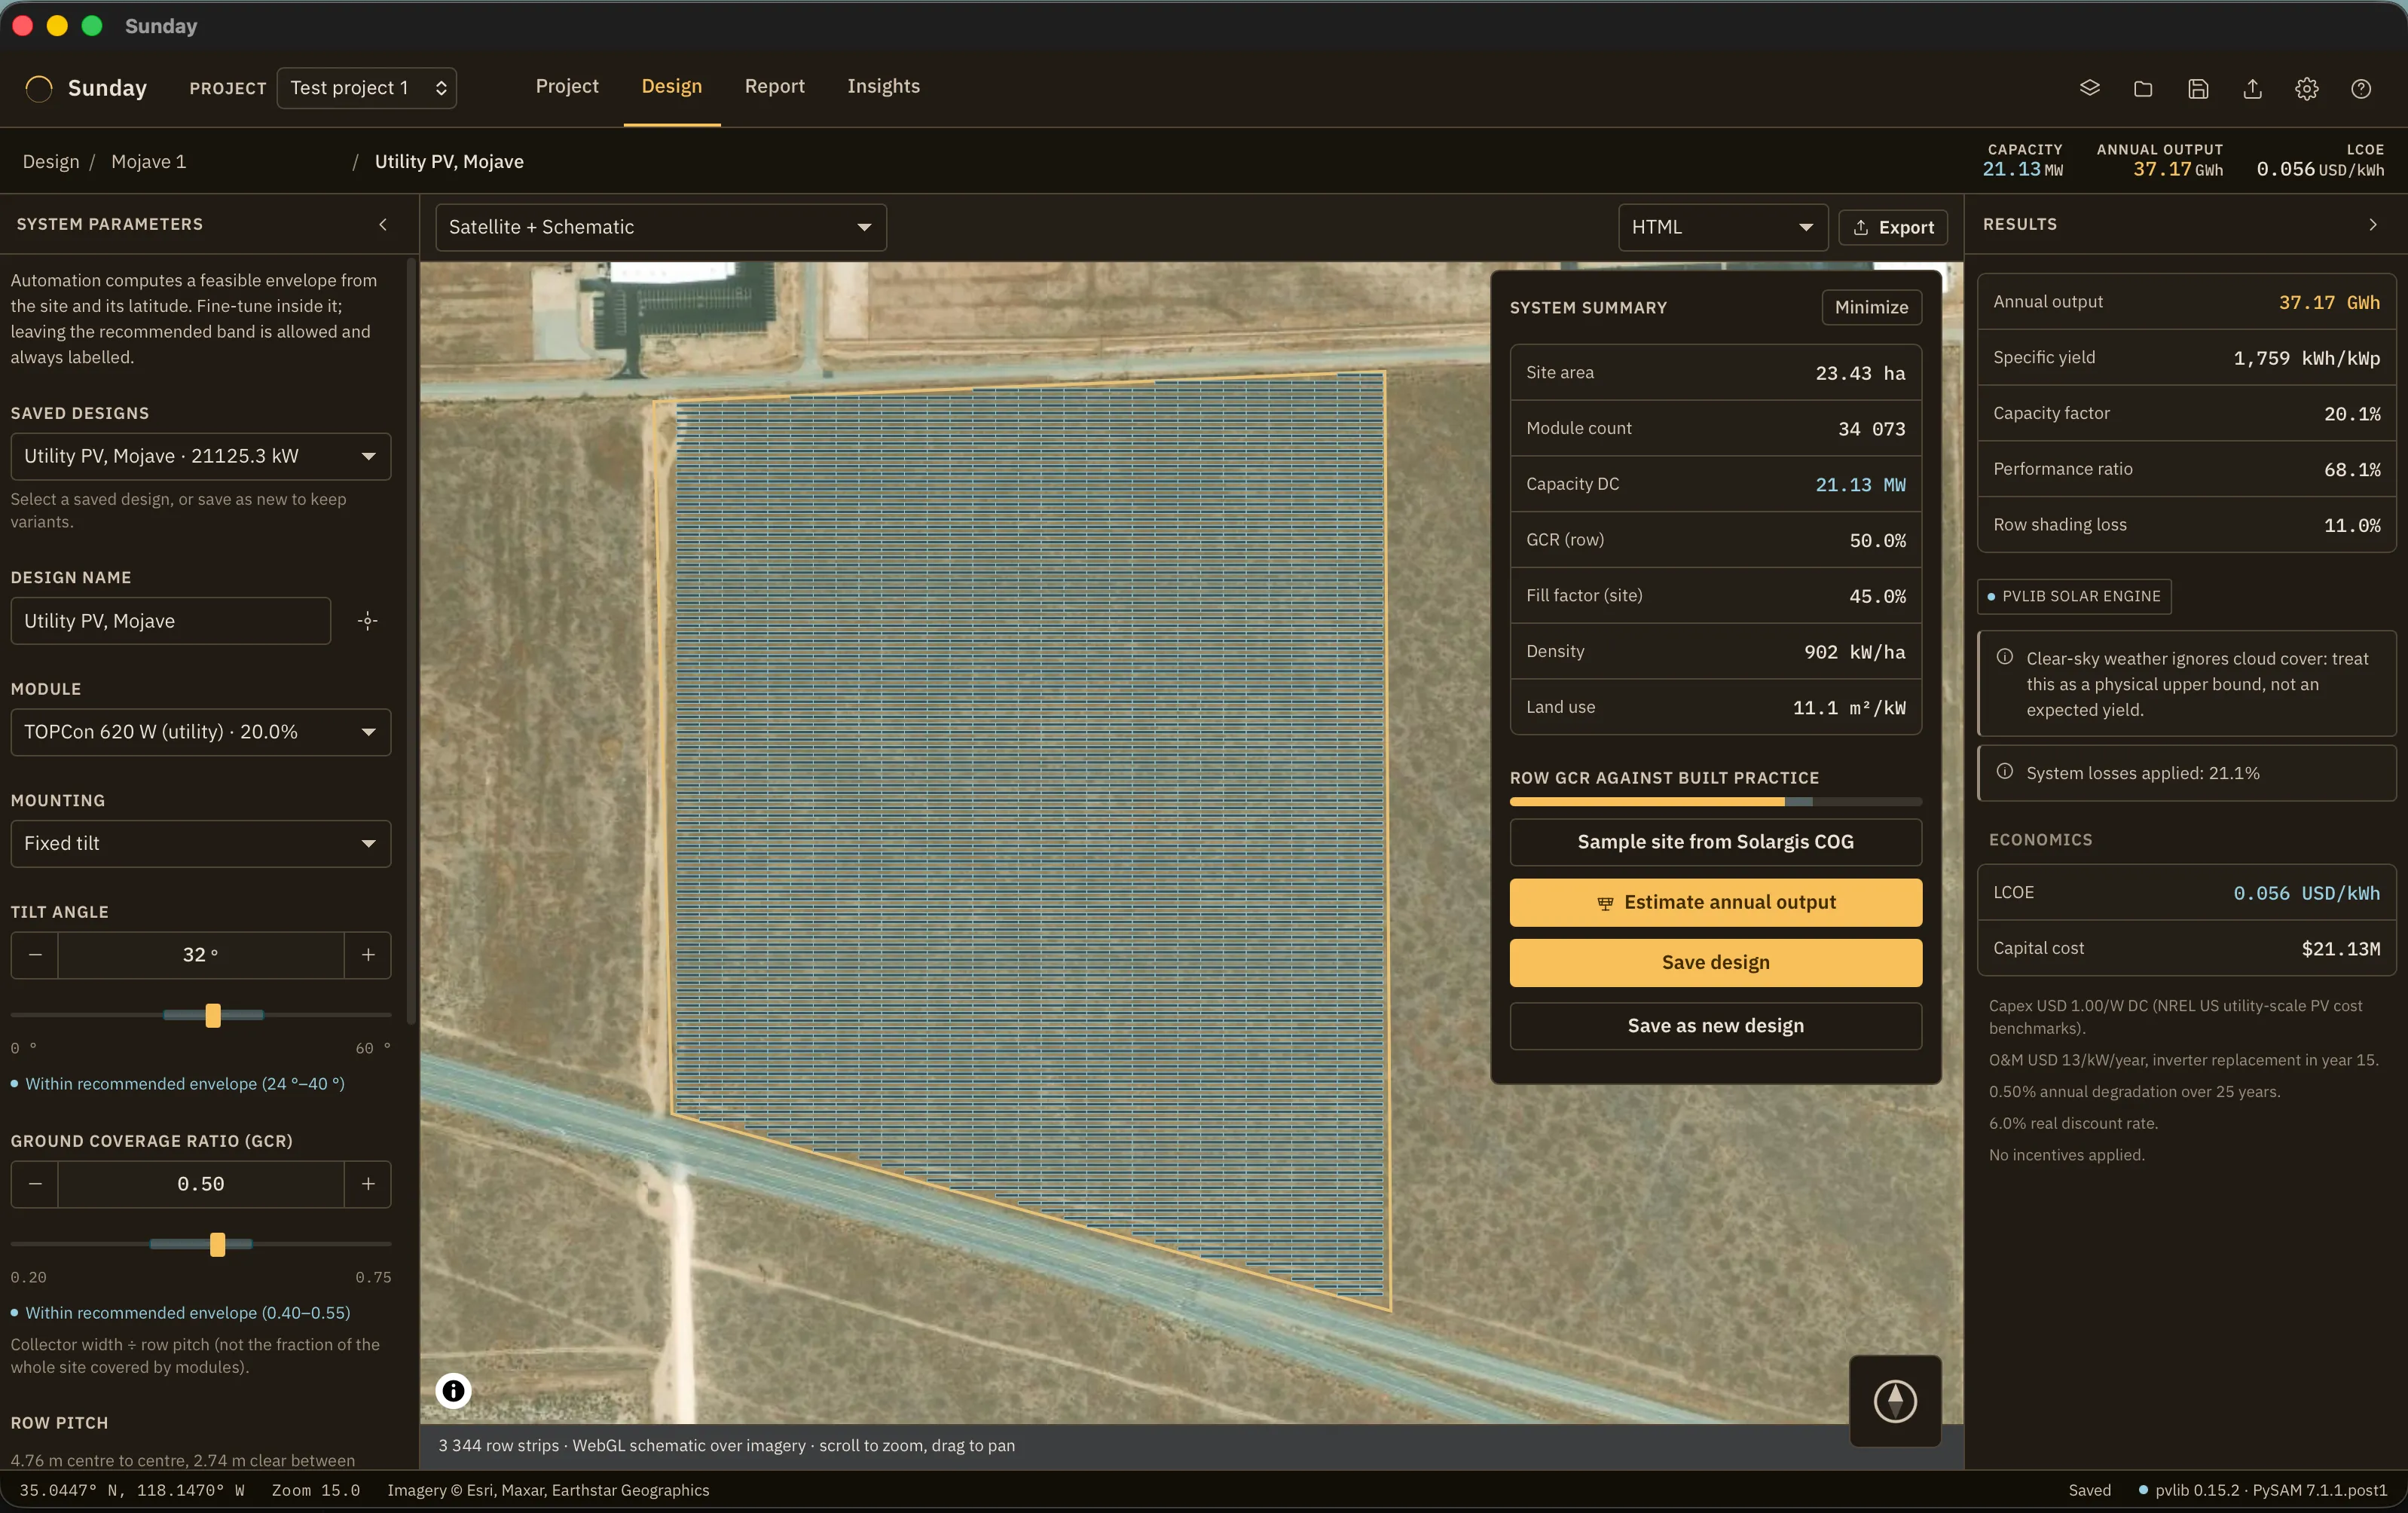Switch to the Insights tab

coord(884,86)
